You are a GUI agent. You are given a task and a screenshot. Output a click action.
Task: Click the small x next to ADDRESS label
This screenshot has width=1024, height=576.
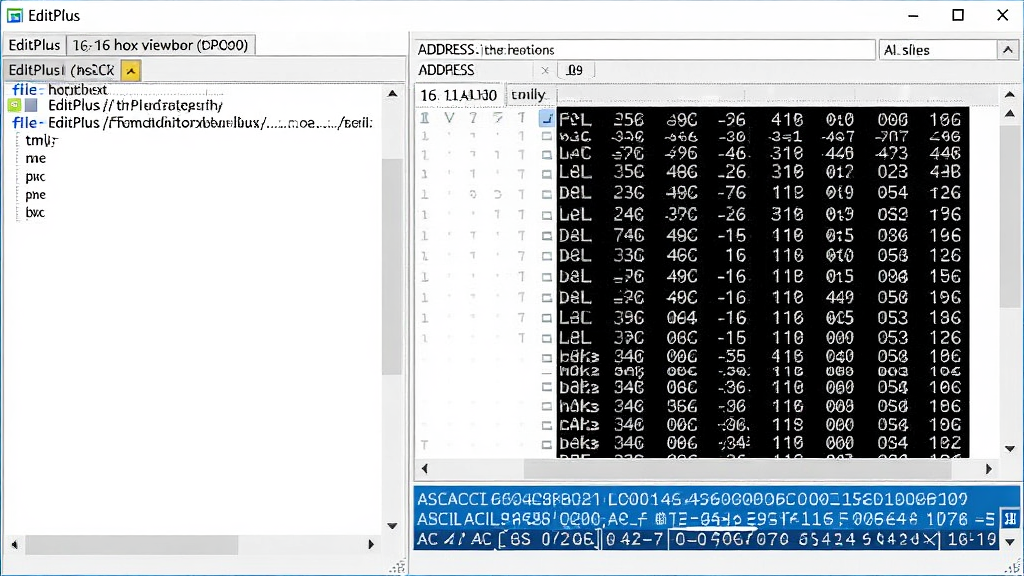click(545, 71)
